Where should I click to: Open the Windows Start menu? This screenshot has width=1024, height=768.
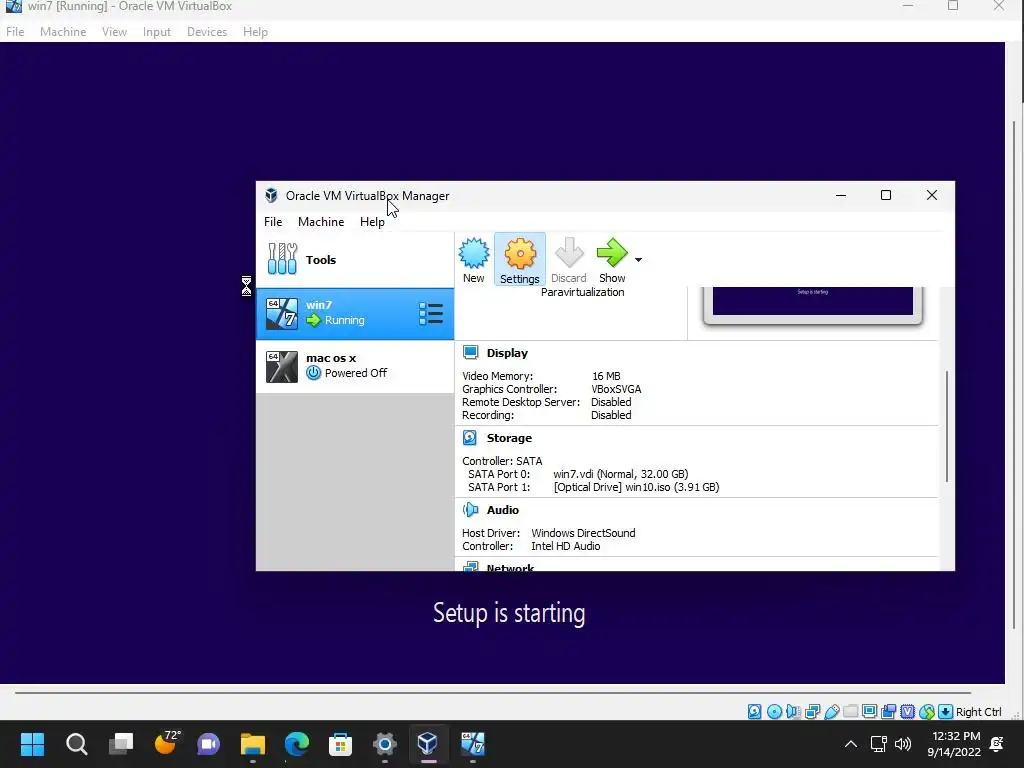point(32,744)
